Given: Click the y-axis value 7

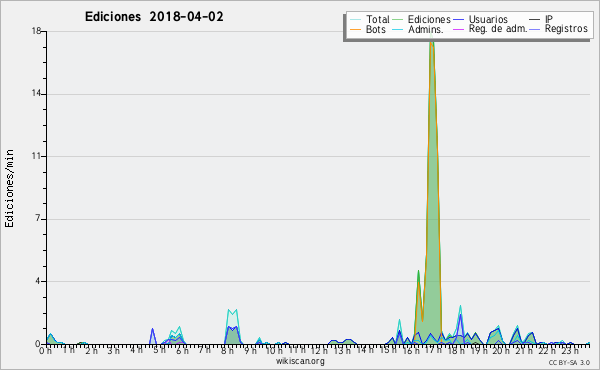Looking at the screenshot, I should 38,219.
